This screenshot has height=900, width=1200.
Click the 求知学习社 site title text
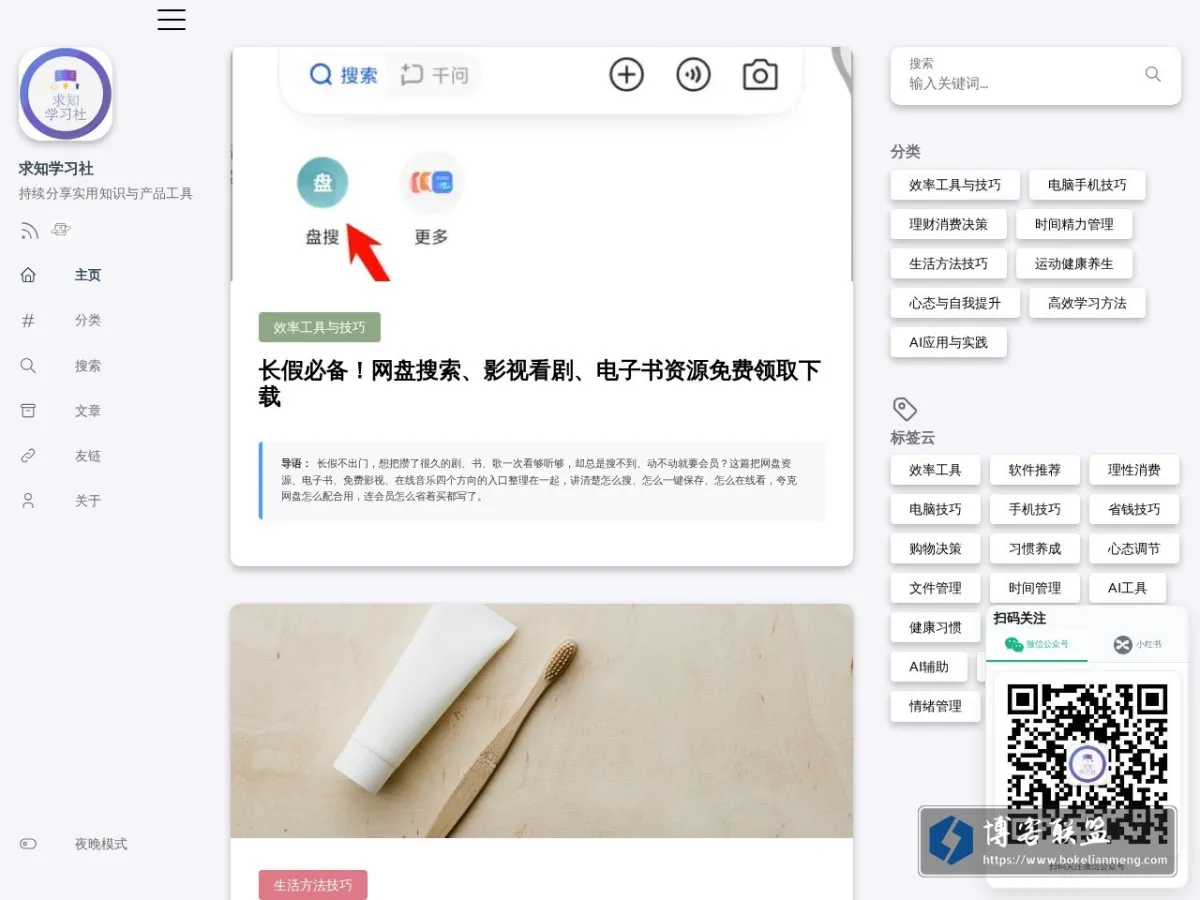click(x=56, y=169)
